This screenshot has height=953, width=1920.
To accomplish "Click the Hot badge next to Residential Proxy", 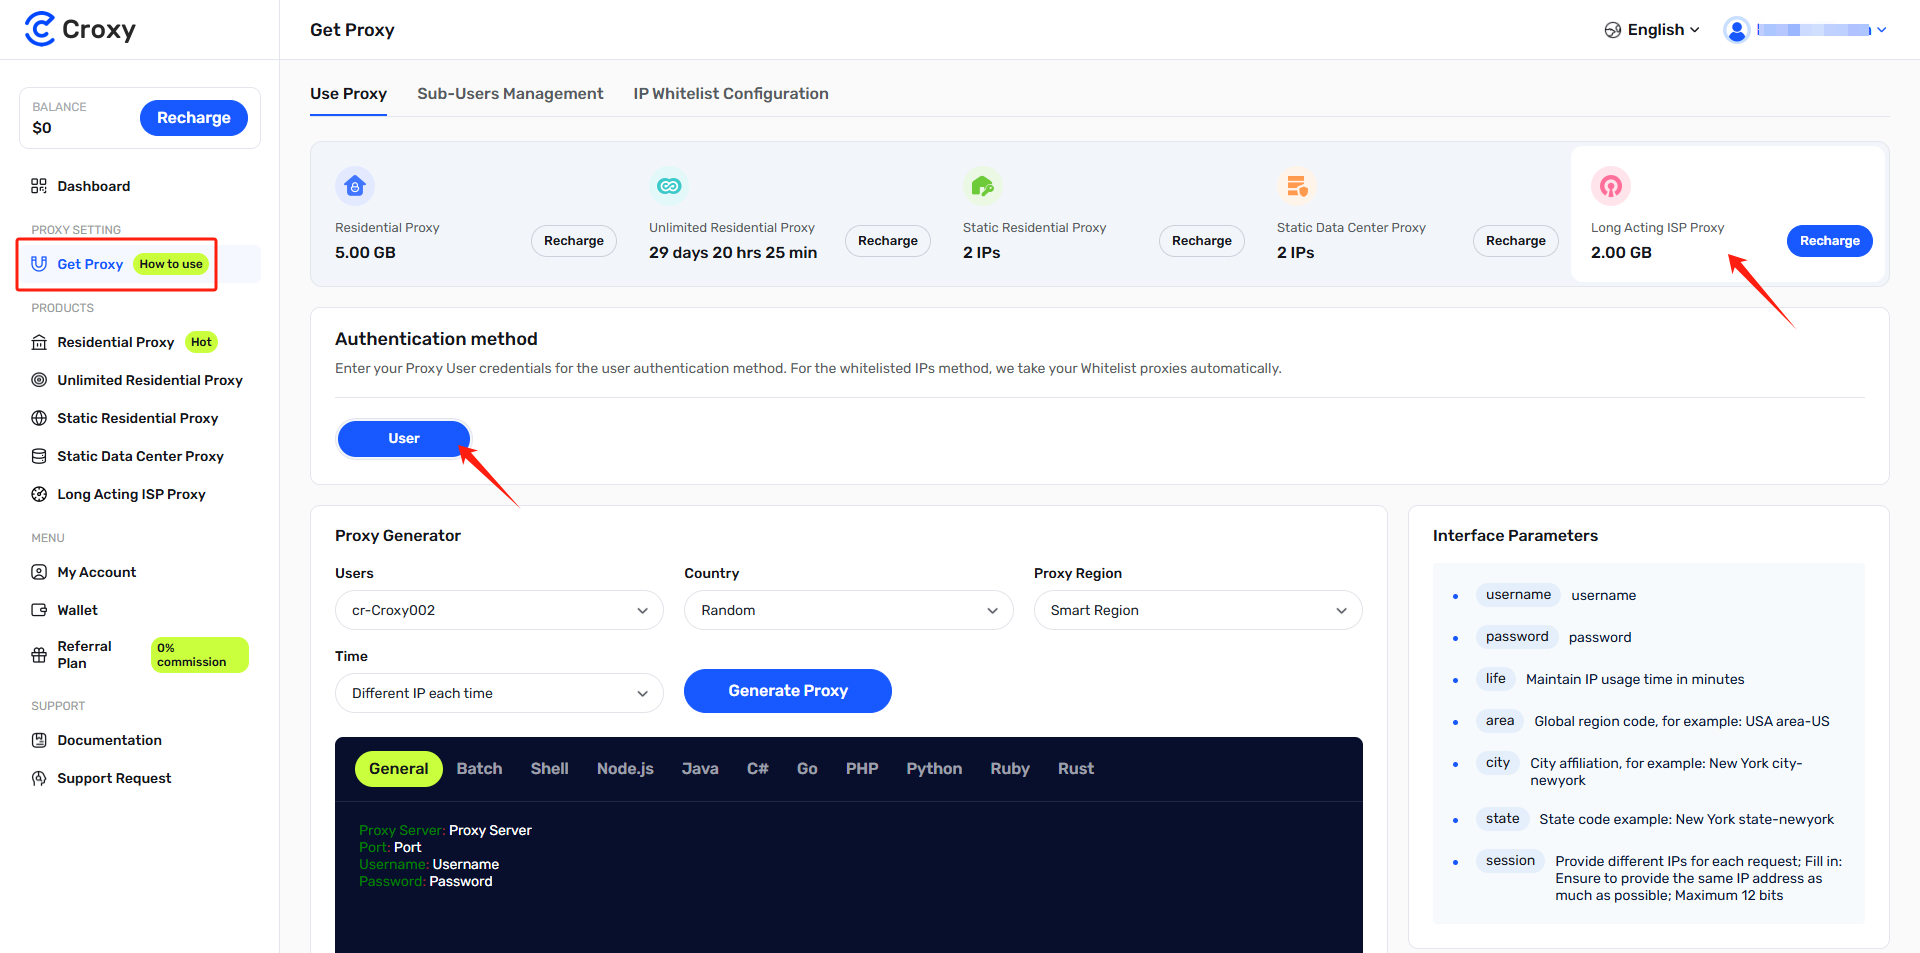I will (x=201, y=342).
